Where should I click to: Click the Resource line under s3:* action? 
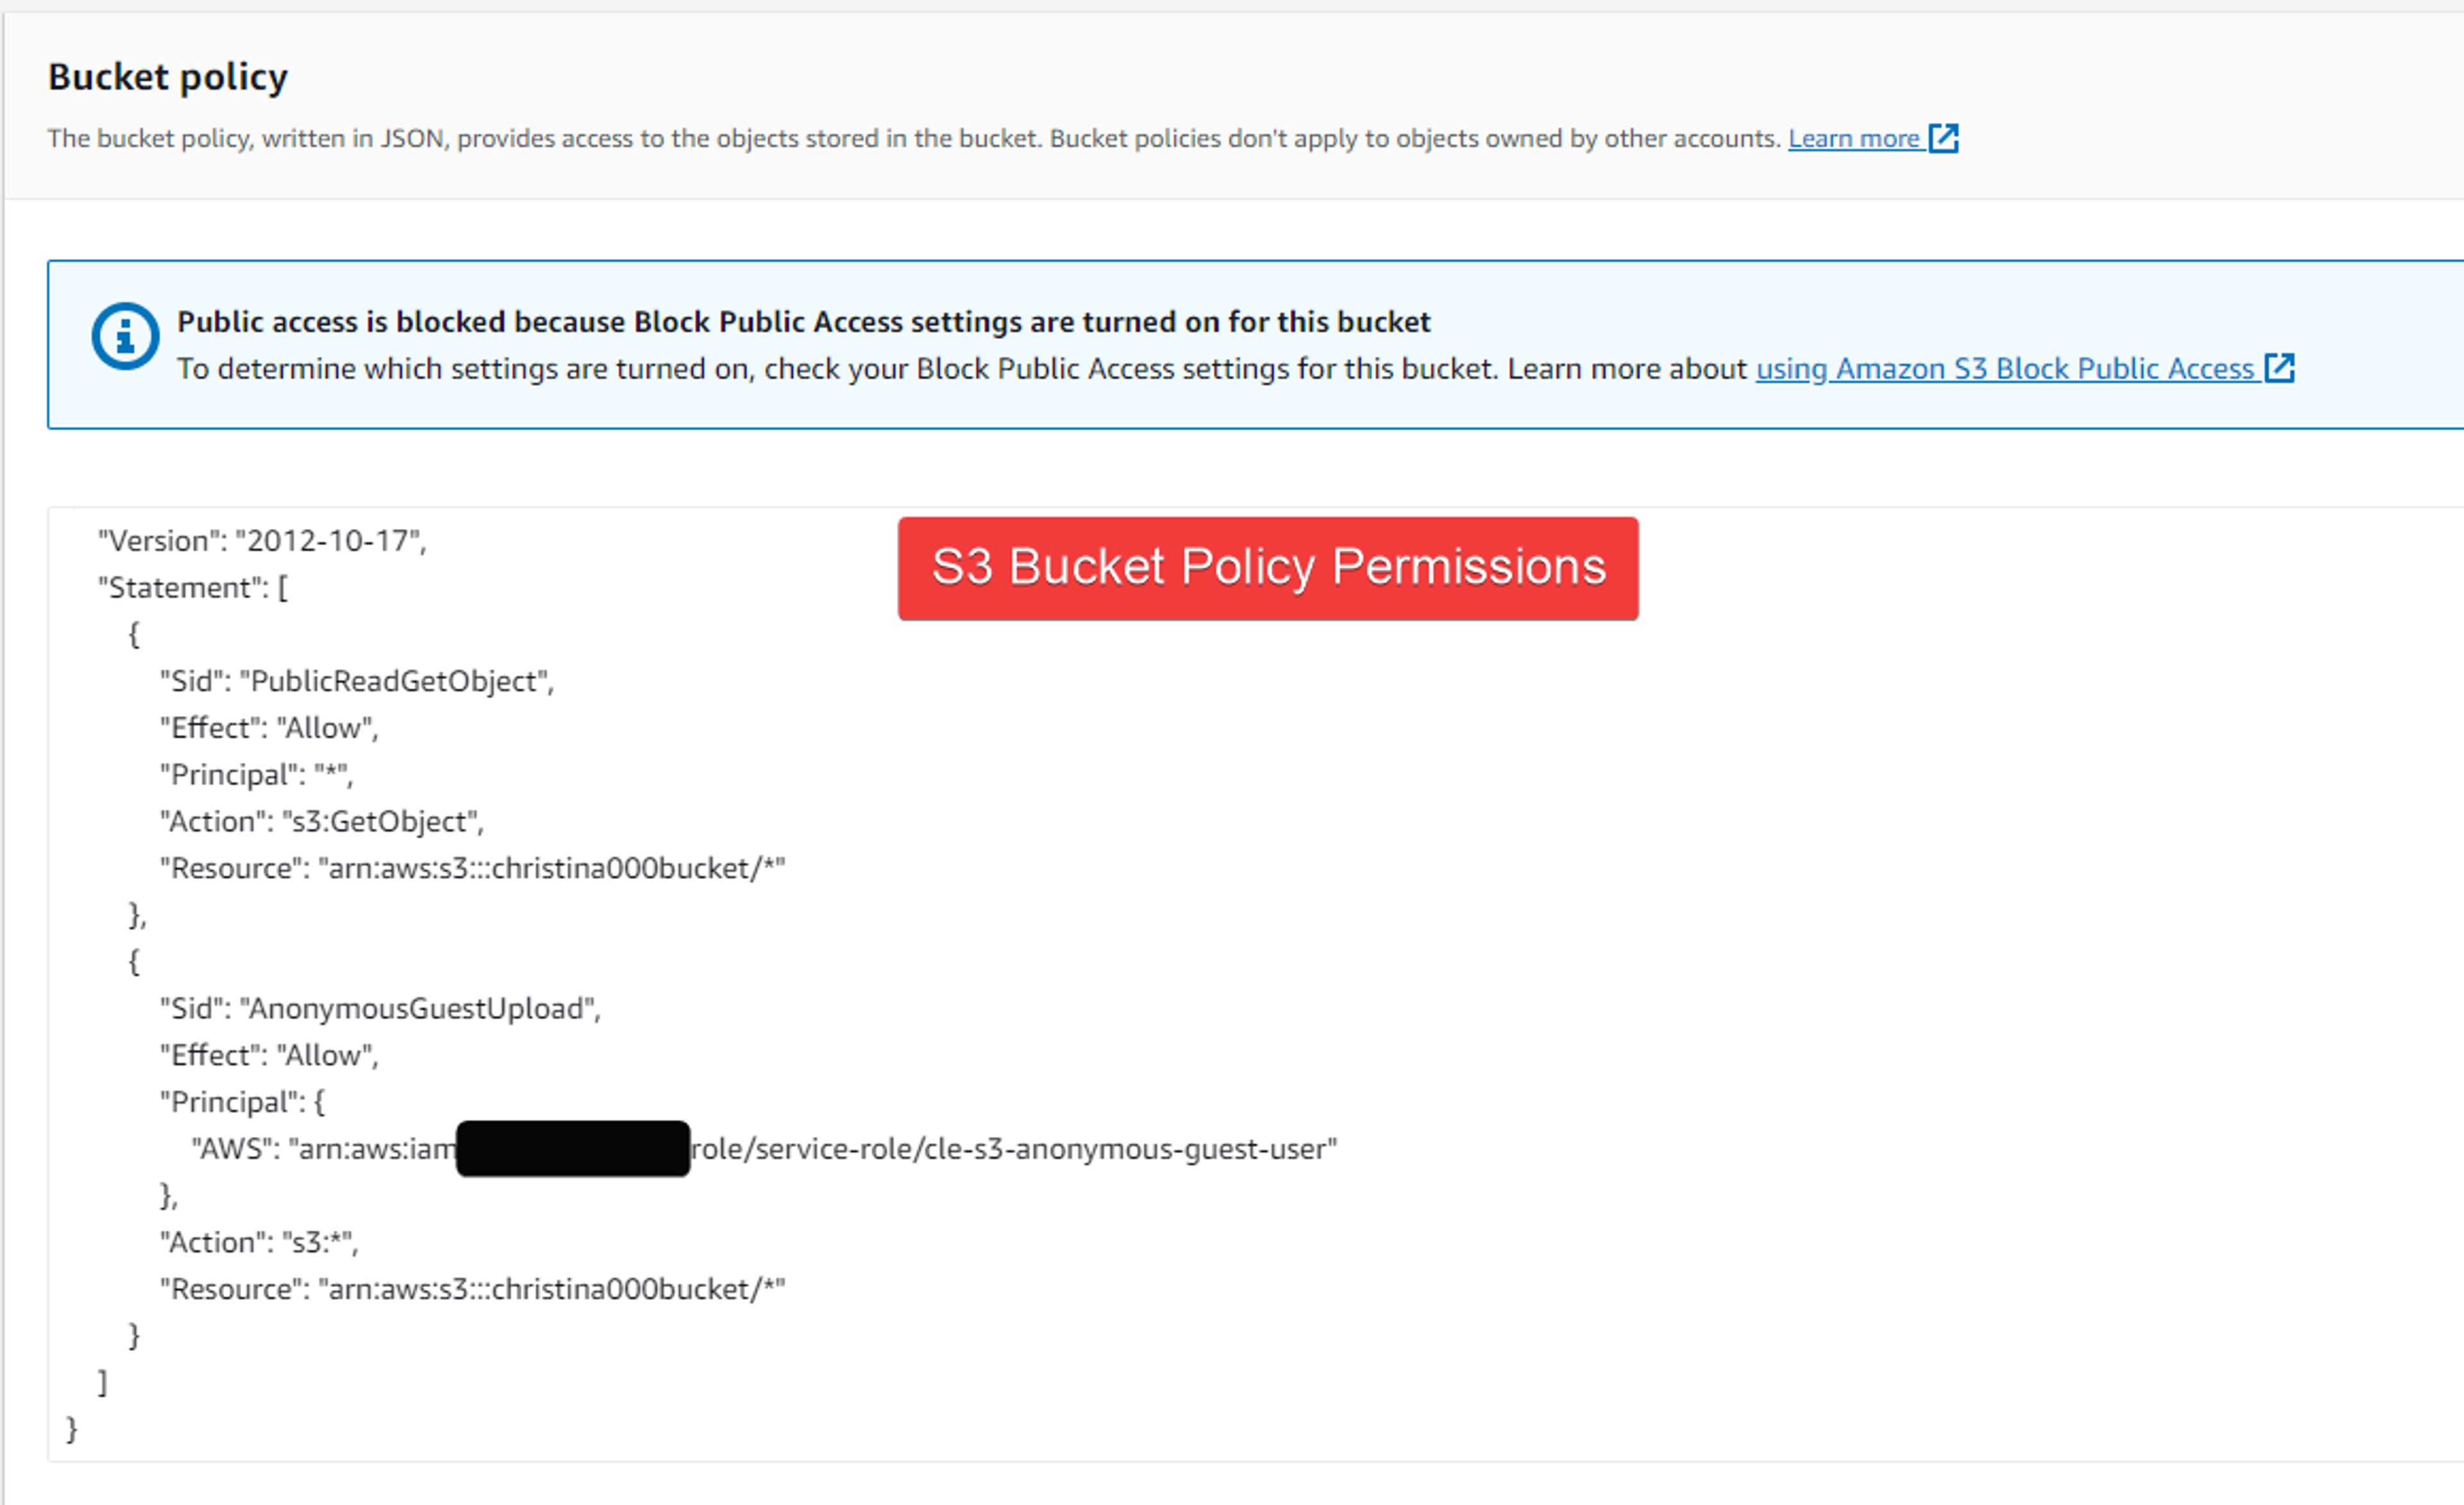pos(473,1290)
